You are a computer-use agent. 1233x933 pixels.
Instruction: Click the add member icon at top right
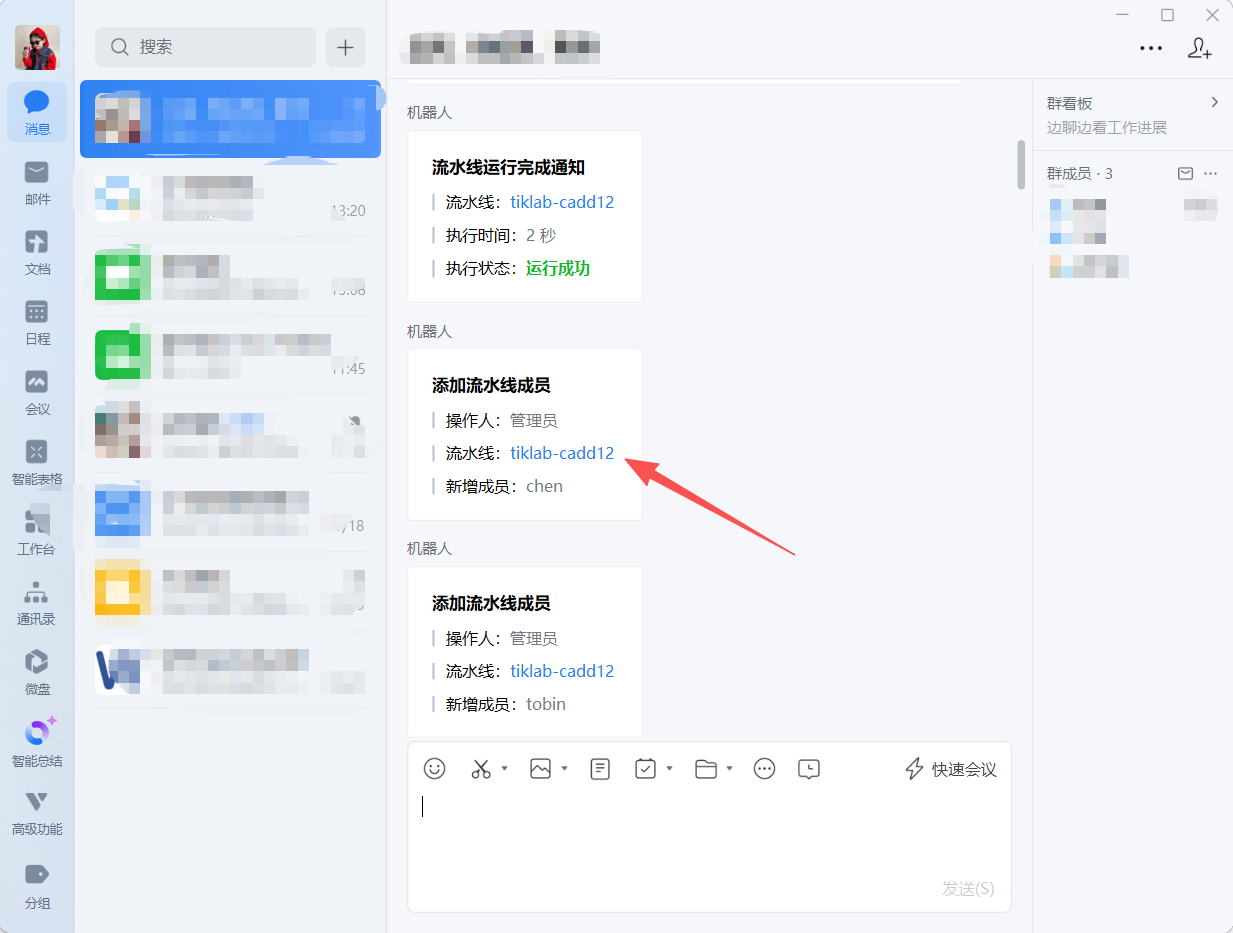pos(1200,48)
